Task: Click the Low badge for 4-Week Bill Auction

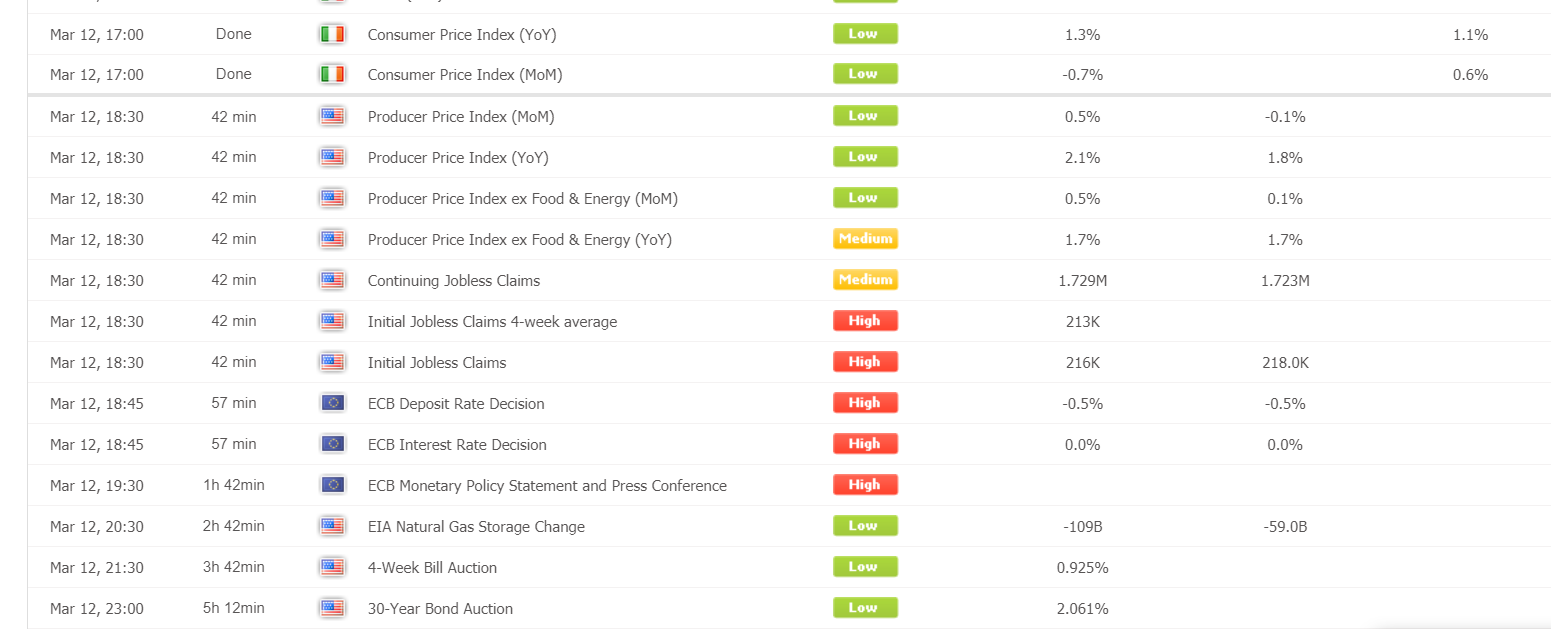Action: click(x=865, y=567)
